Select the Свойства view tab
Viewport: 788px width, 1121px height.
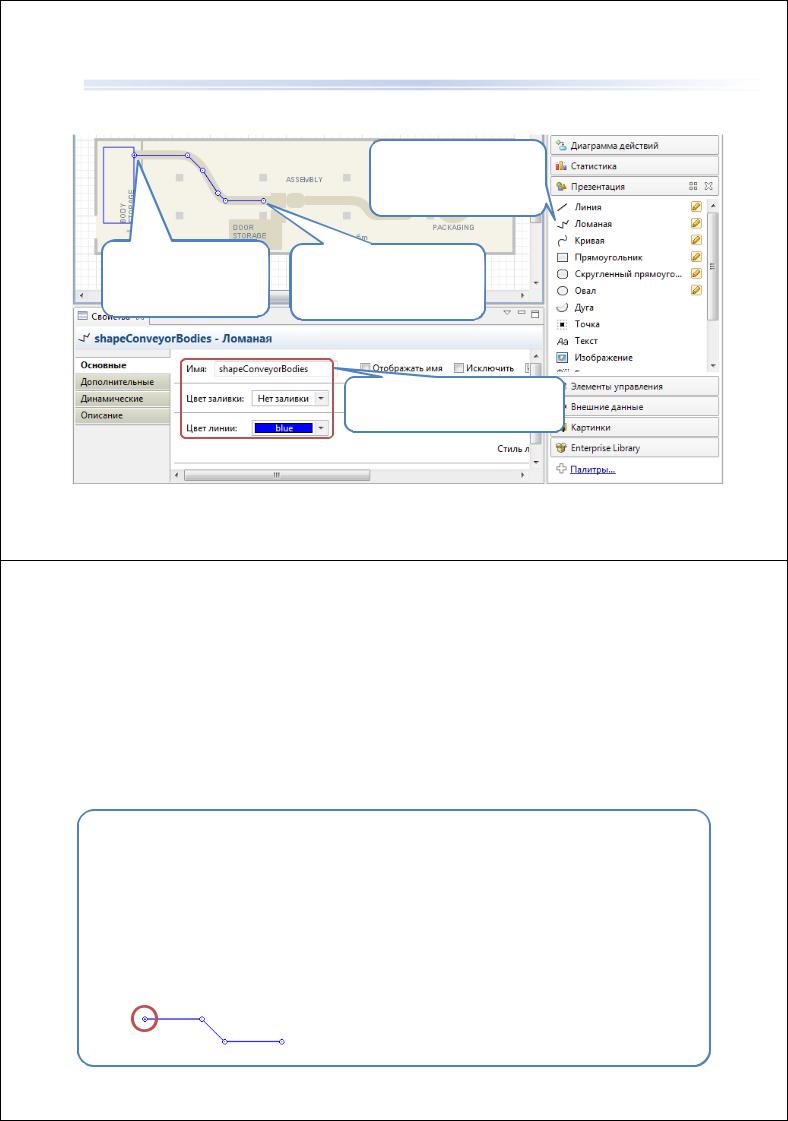[x=111, y=316]
